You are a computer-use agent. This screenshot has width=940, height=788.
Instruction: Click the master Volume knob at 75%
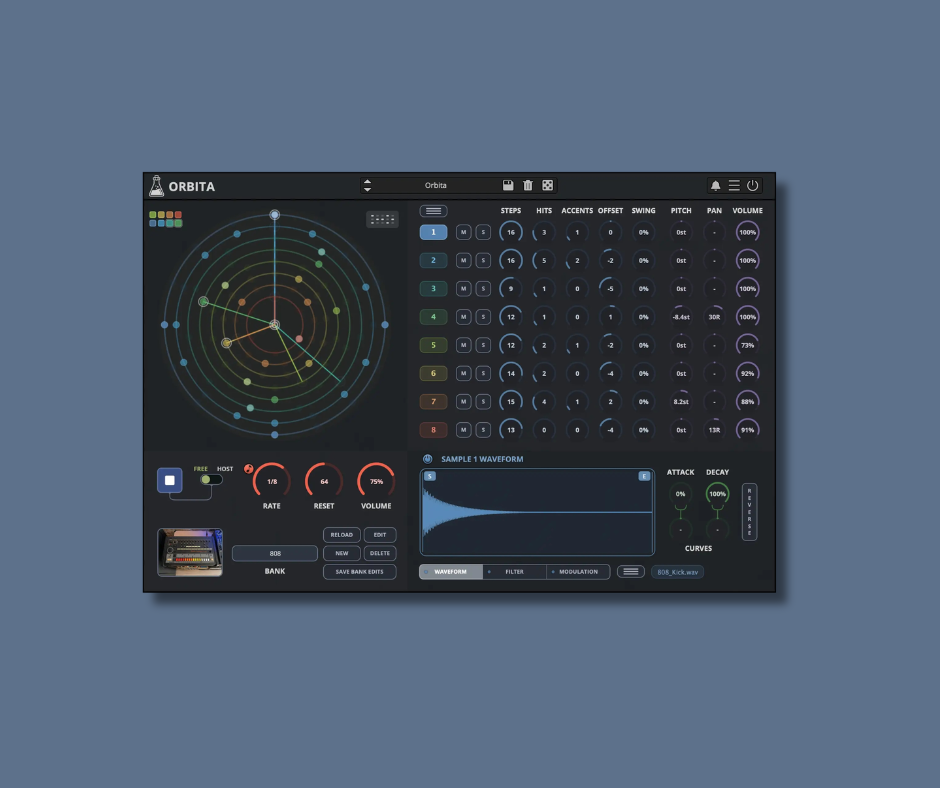click(x=376, y=481)
